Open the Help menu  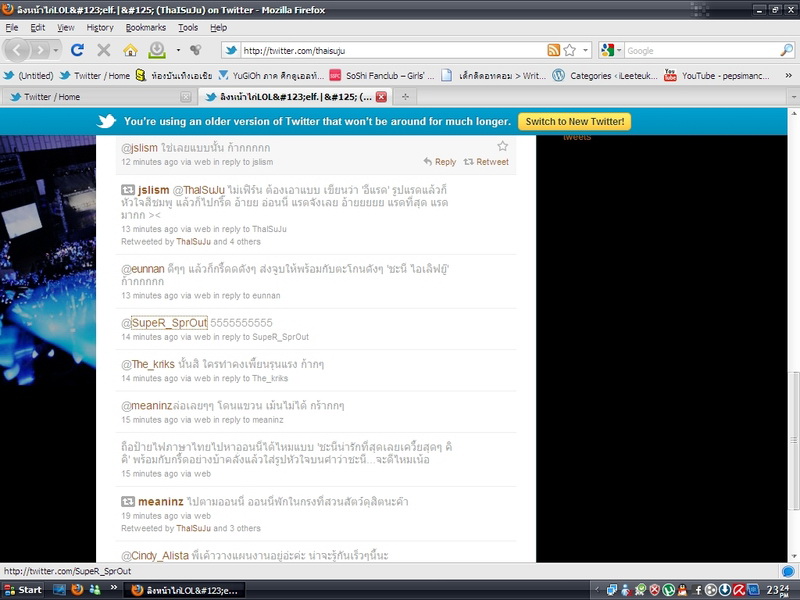[x=218, y=28]
